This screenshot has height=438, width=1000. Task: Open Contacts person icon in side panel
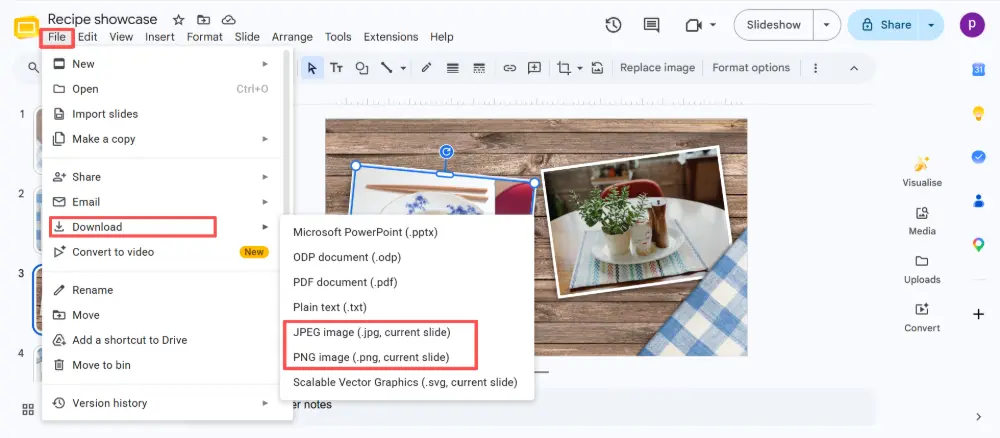click(978, 201)
